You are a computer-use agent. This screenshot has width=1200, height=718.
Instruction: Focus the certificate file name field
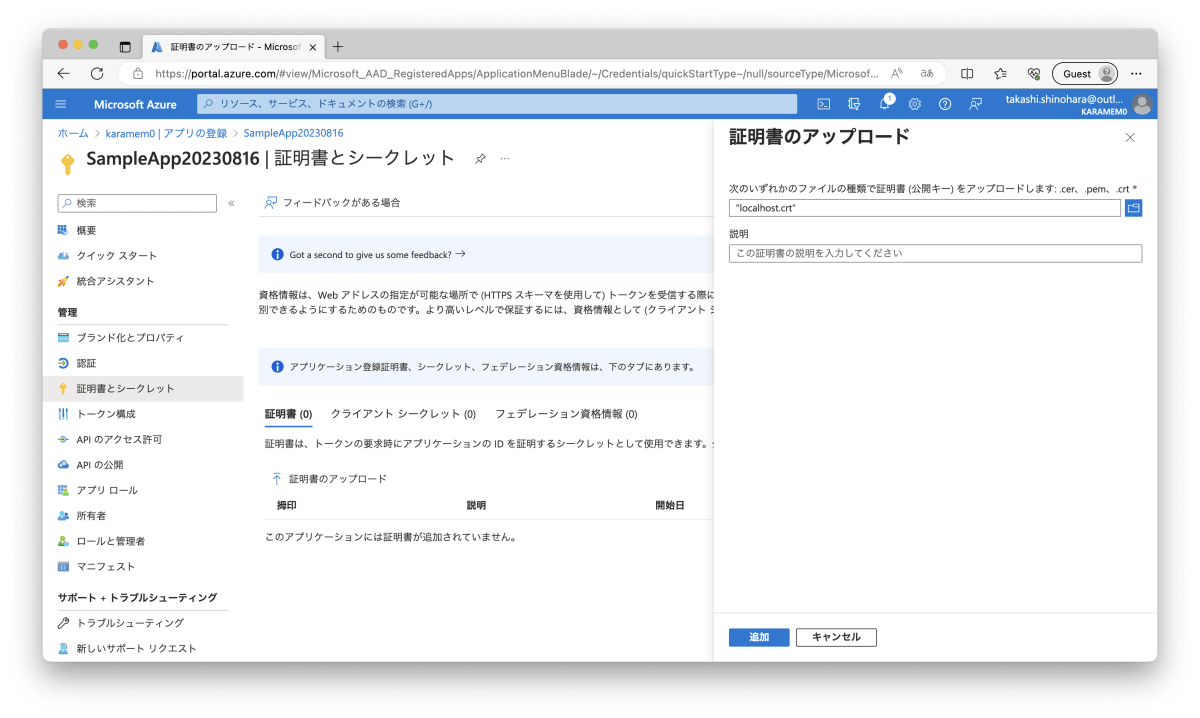click(x=925, y=208)
